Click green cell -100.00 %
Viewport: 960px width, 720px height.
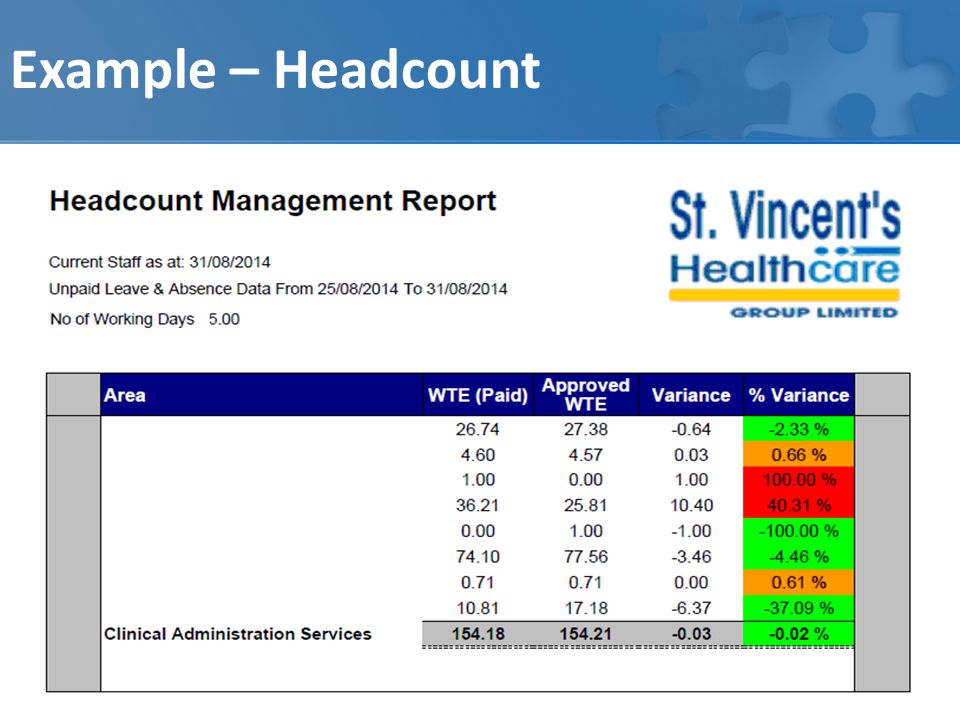(x=798, y=531)
